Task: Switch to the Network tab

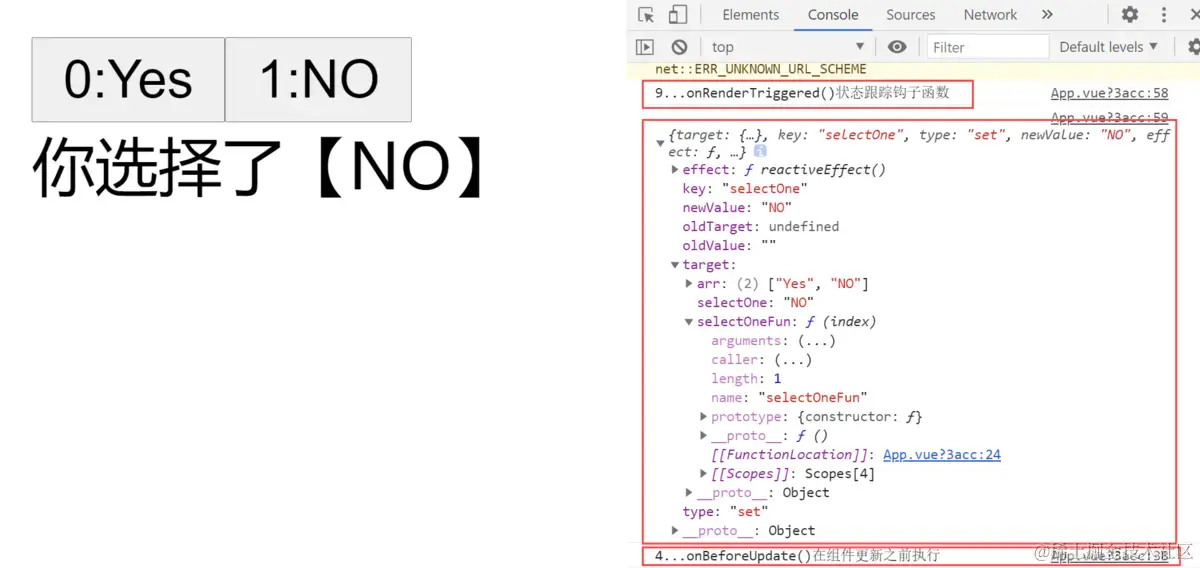Action: pos(990,15)
